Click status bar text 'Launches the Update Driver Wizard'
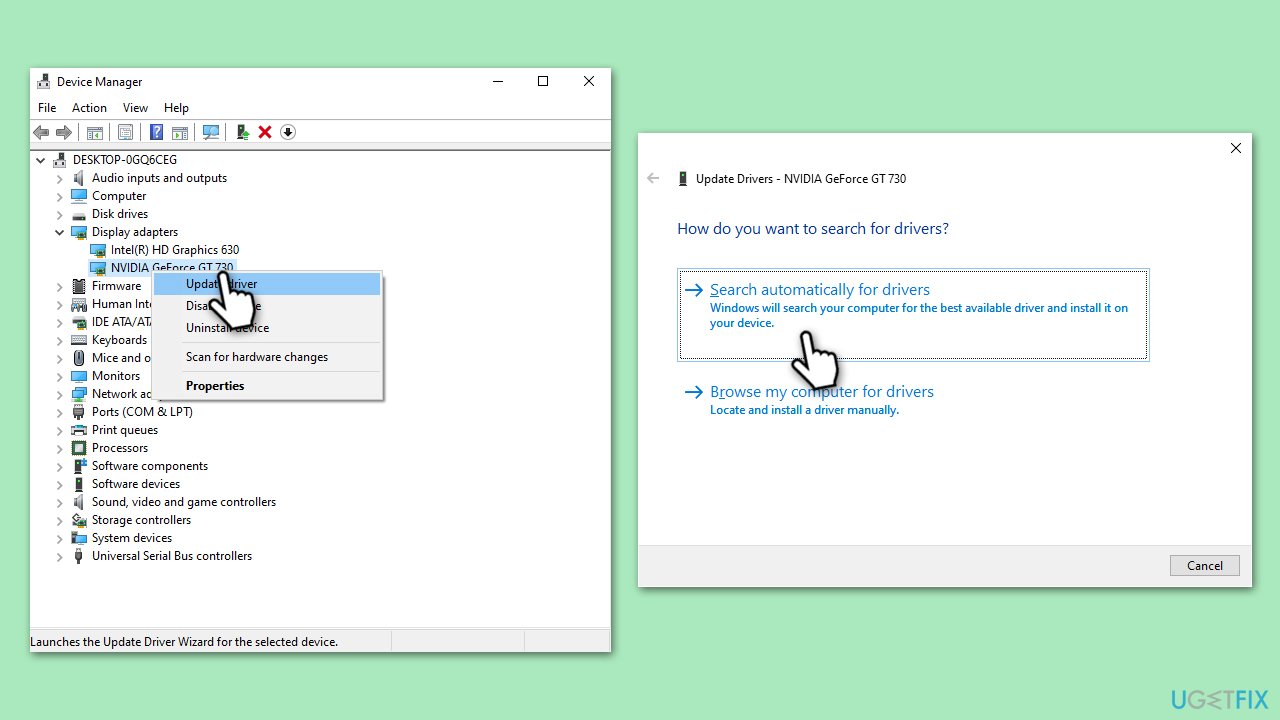 coord(184,642)
